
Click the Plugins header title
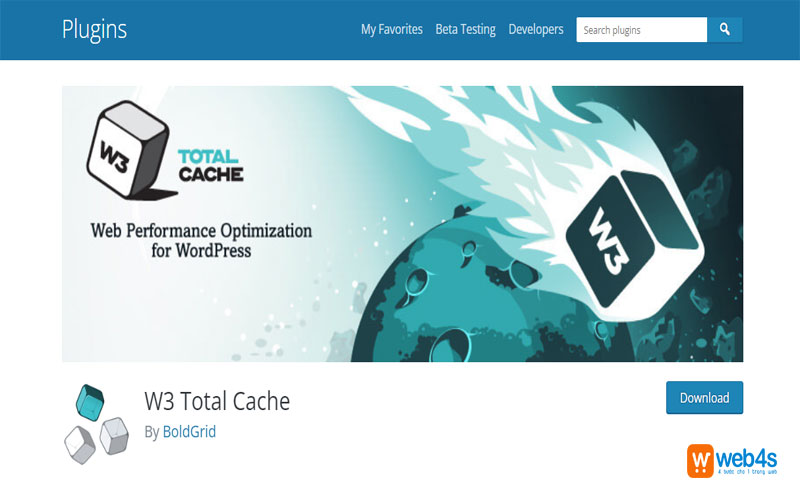point(94,29)
